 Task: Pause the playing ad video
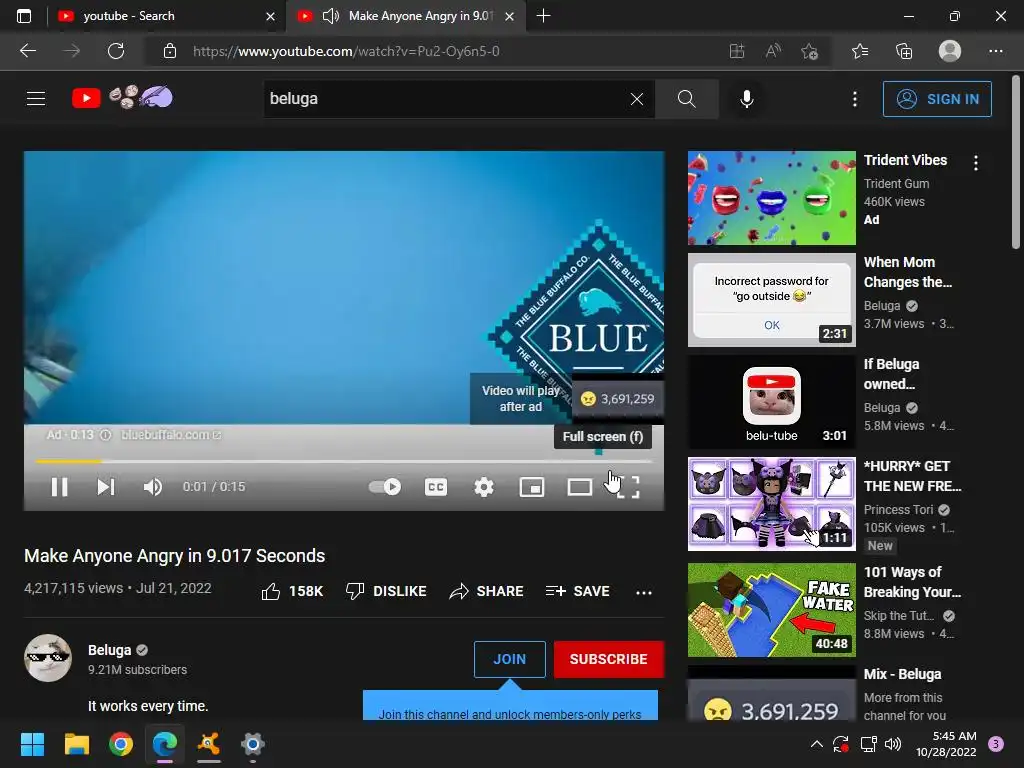point(59,487)
